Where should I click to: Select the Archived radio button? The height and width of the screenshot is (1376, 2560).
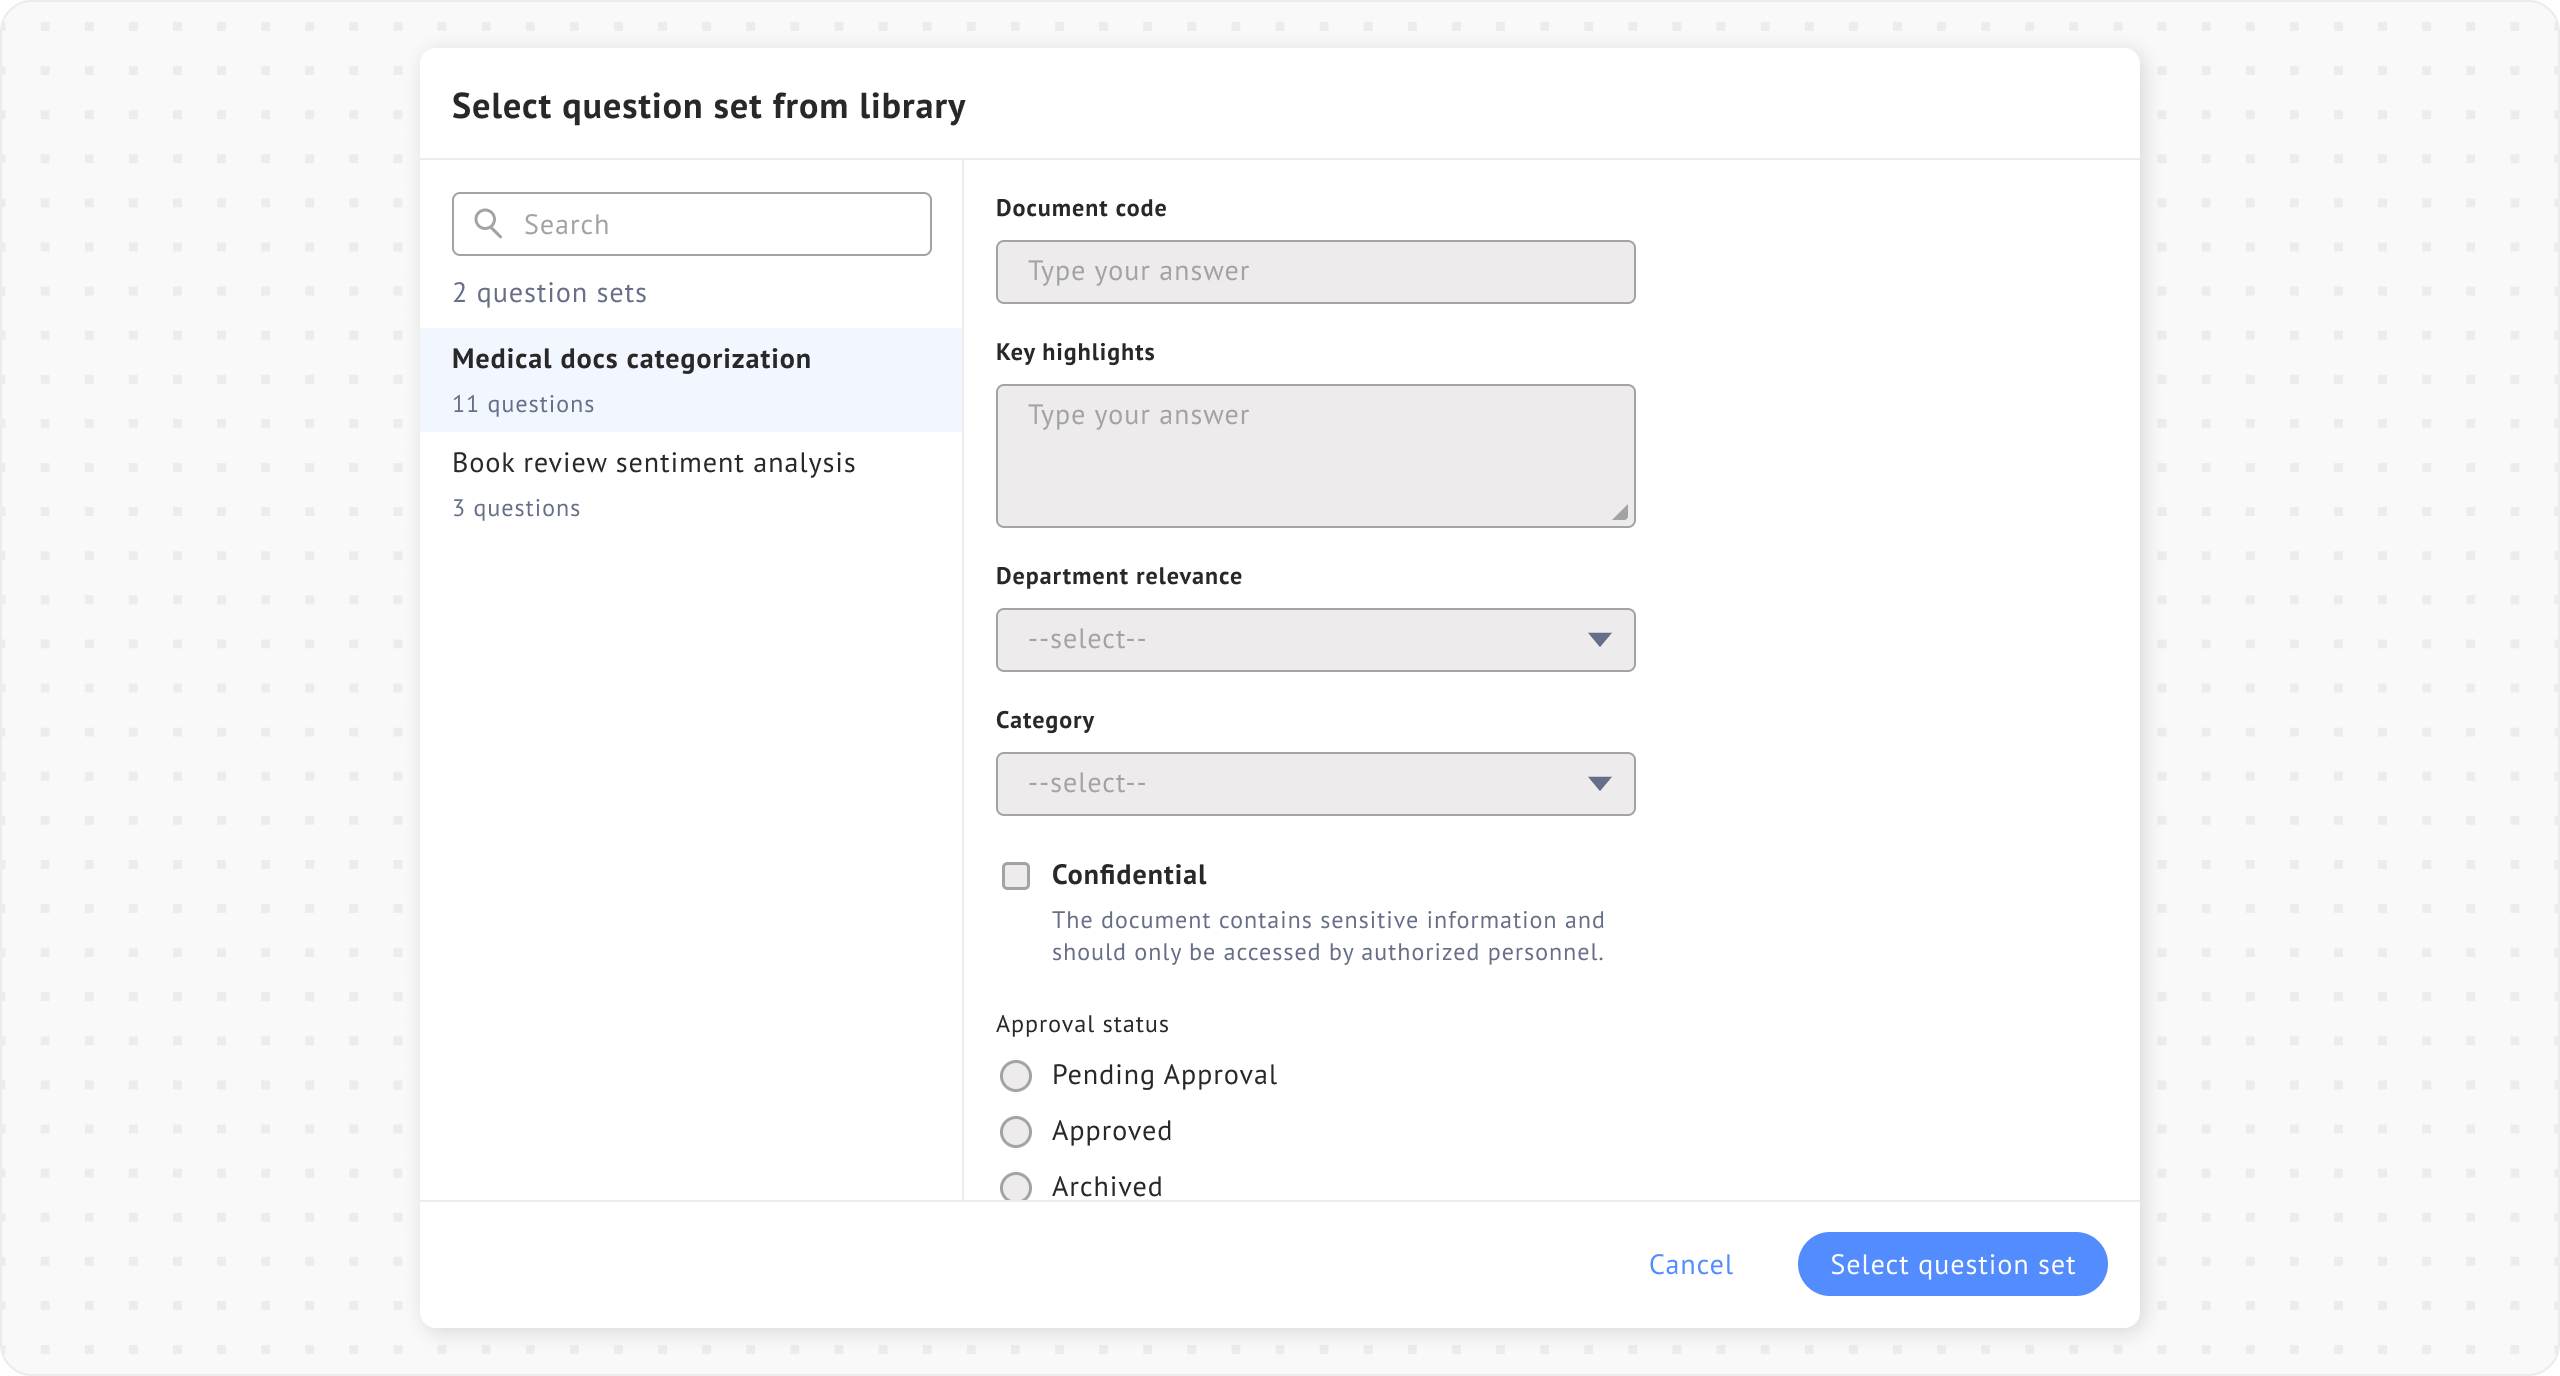point(1016,1187)
